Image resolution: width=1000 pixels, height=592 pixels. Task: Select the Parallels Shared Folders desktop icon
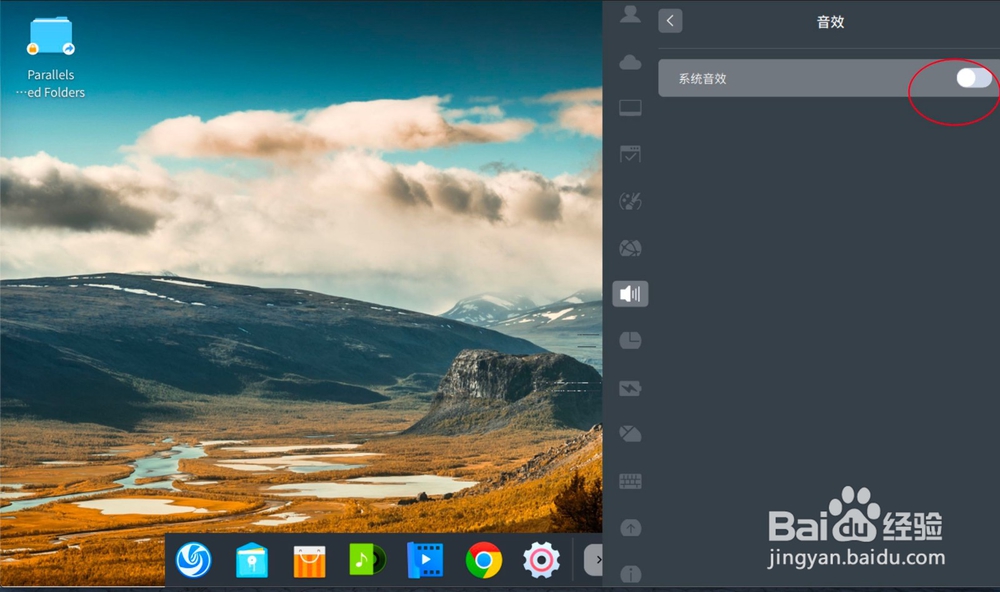(x=51, y=57)
